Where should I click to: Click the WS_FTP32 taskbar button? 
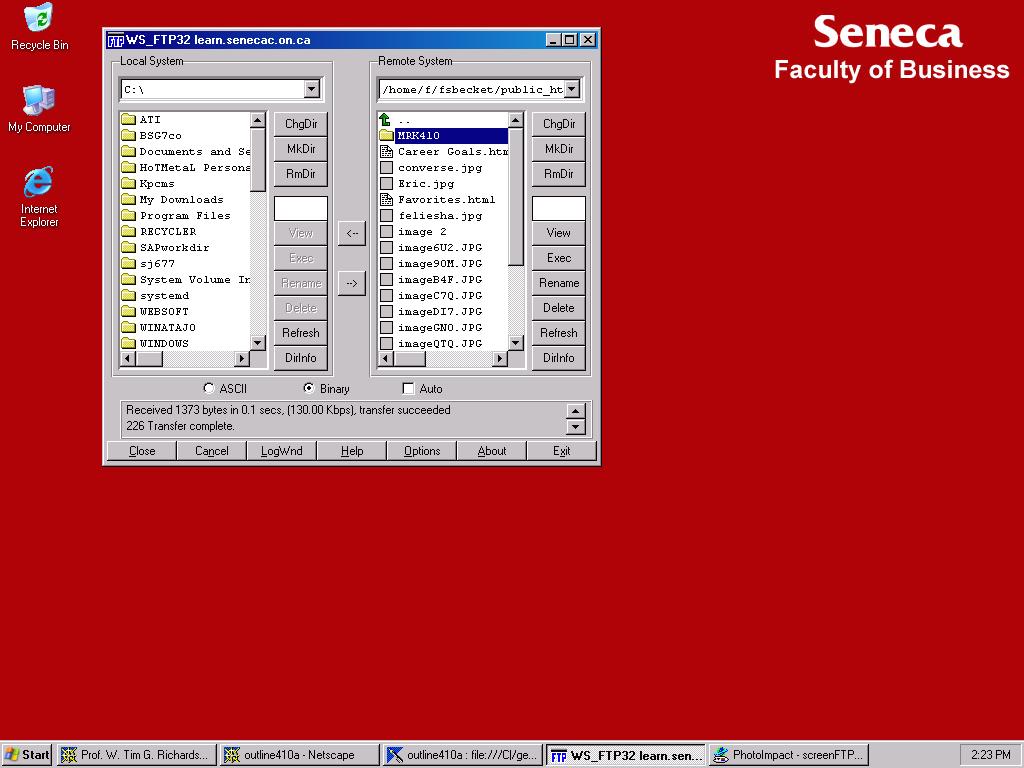(626, 755)
